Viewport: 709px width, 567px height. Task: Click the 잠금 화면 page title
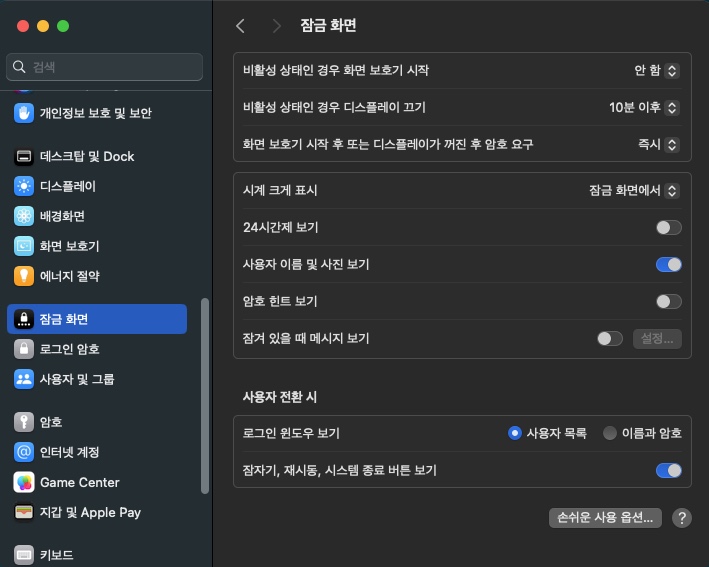click(x=328, y=25)
